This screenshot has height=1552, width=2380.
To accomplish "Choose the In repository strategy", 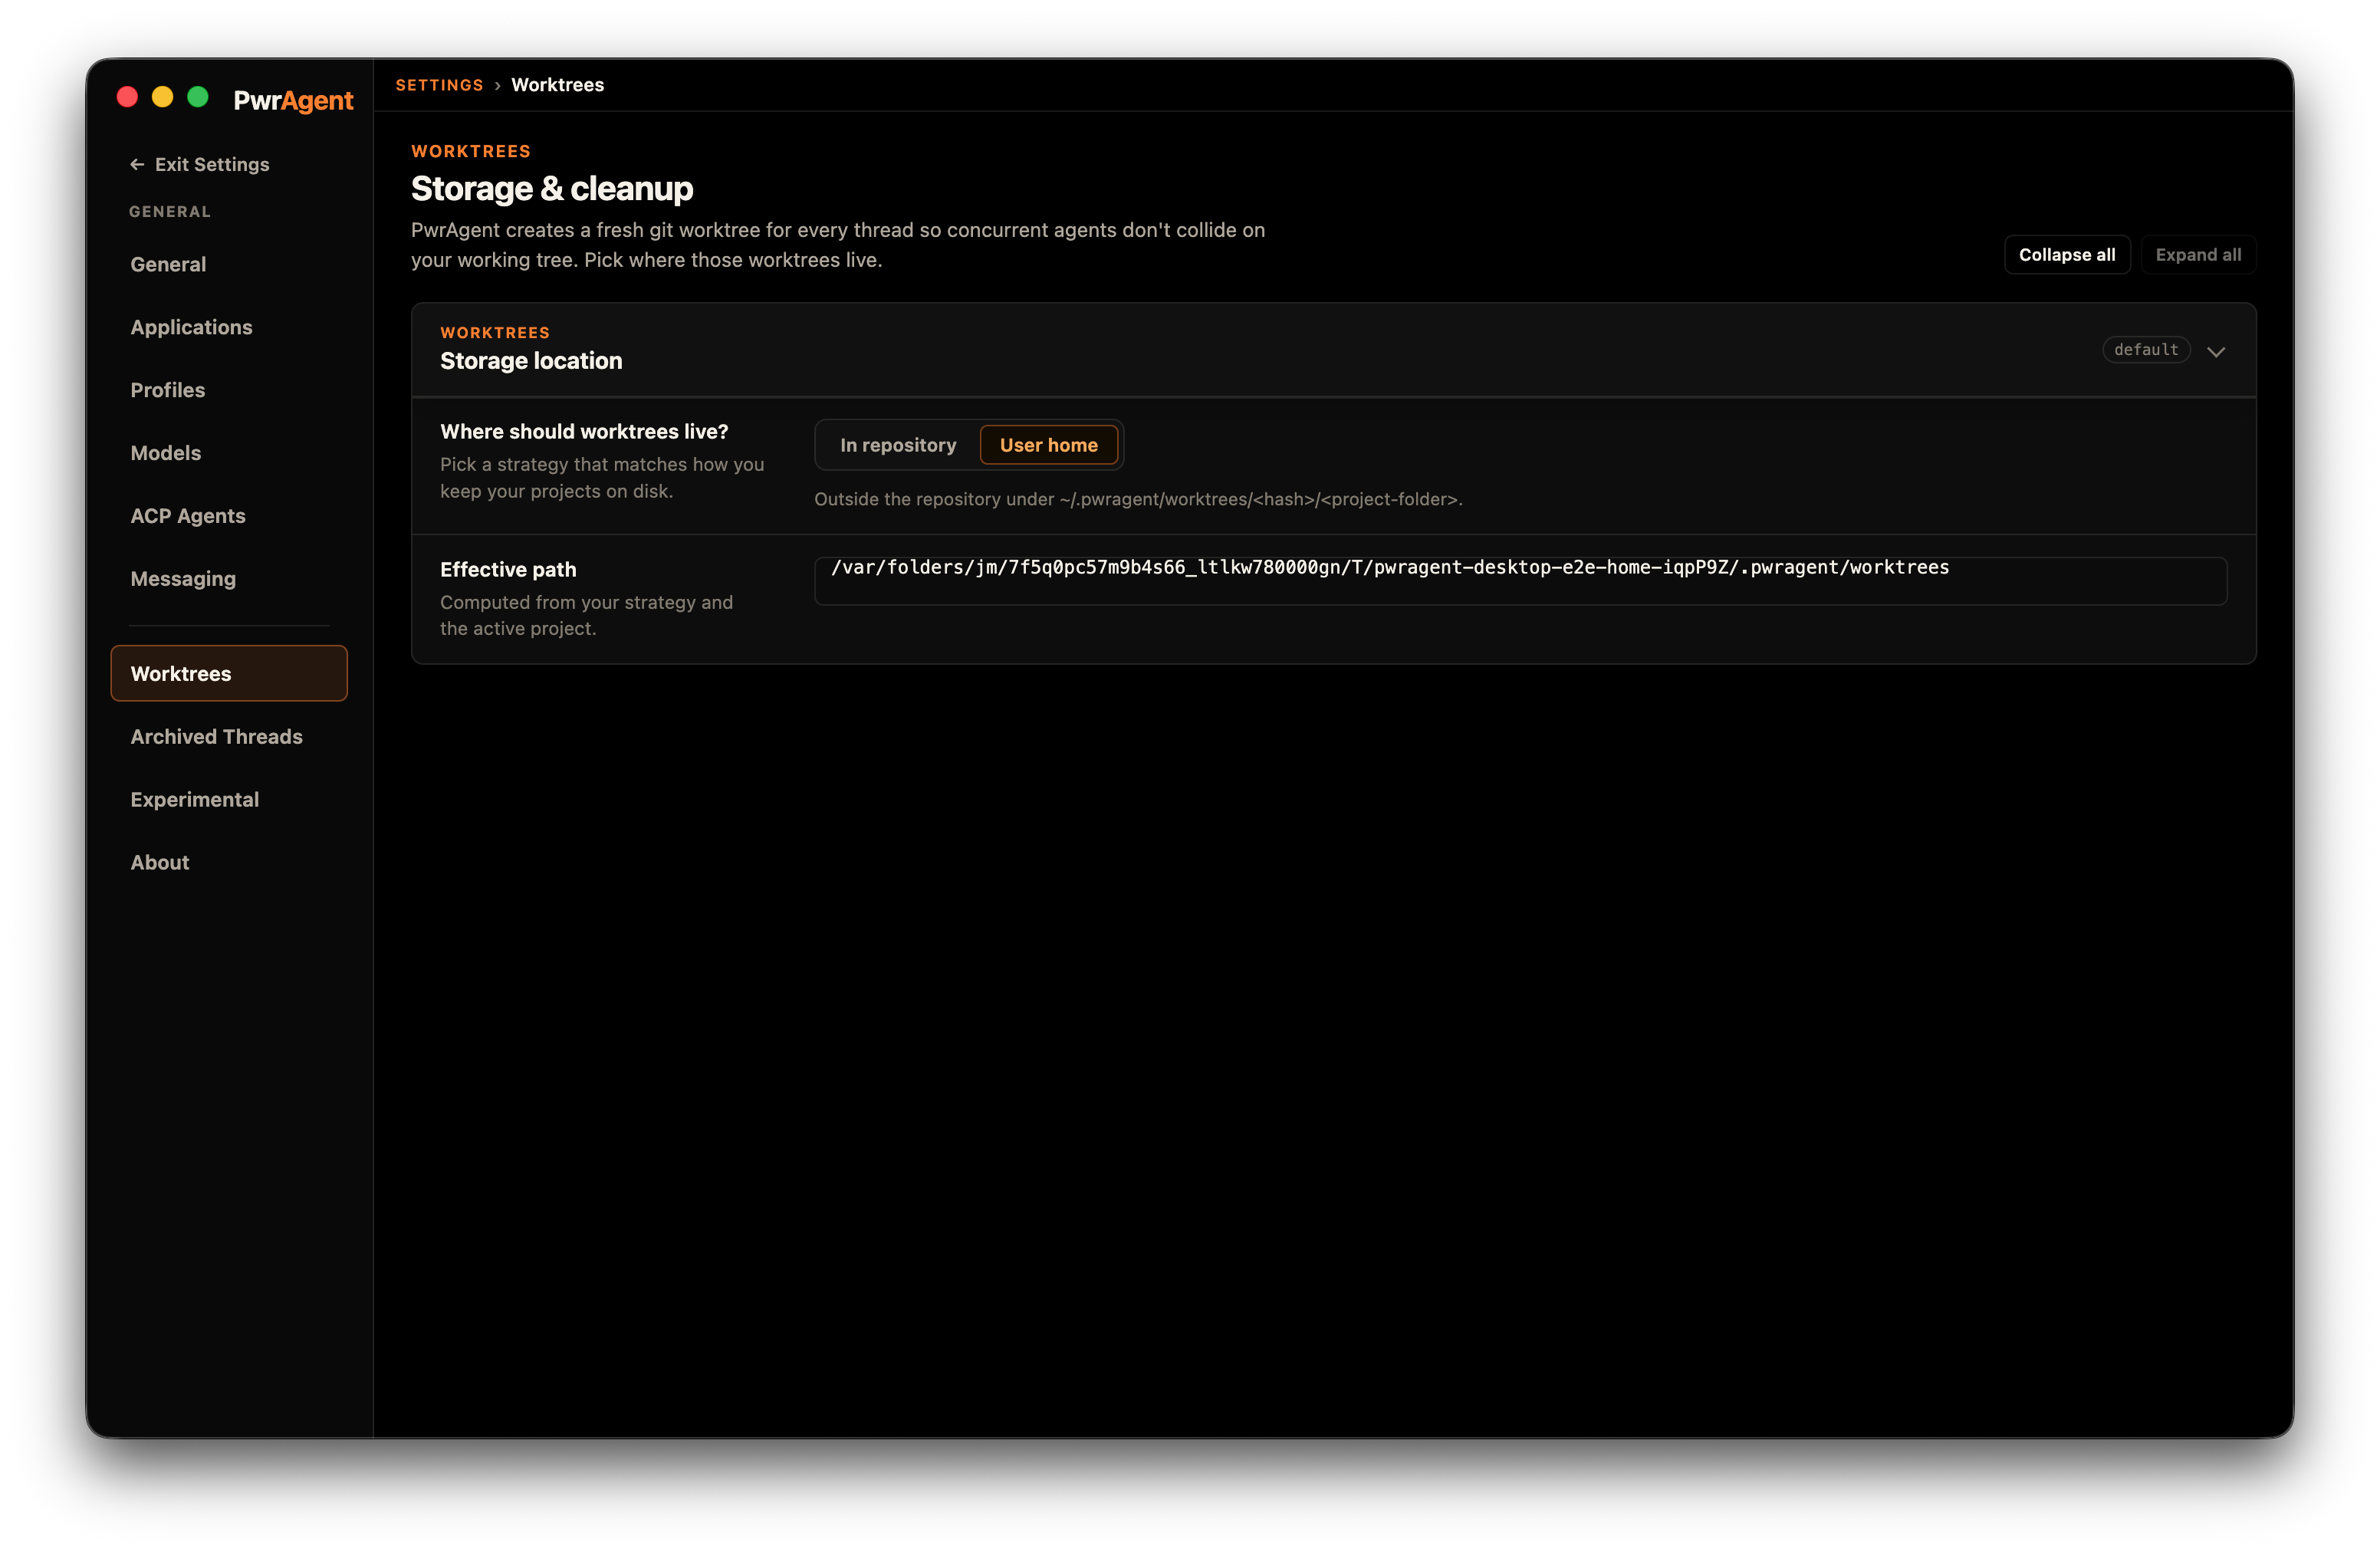I will (898, 445).
